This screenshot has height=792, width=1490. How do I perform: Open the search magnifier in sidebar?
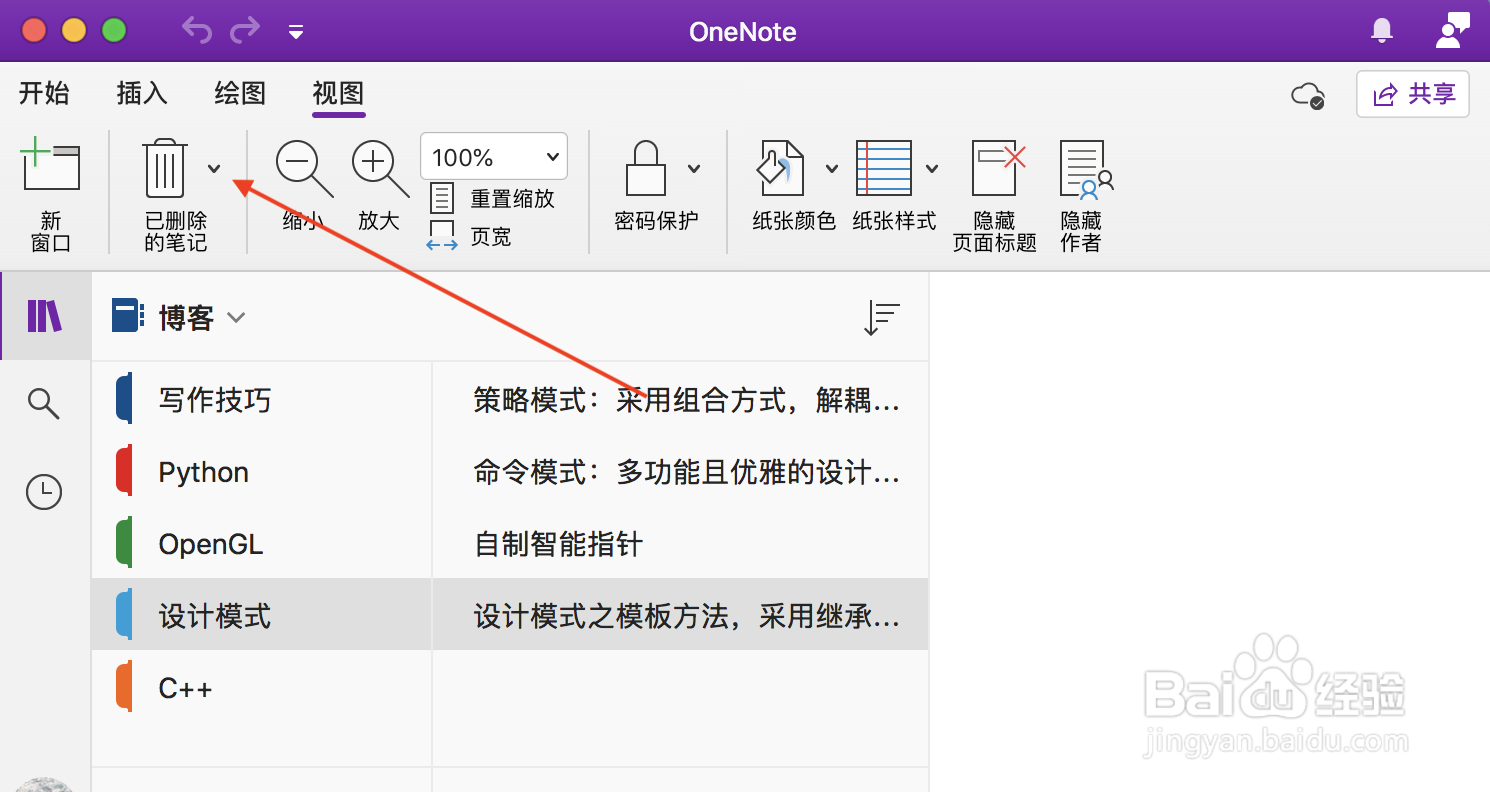point(44,403)
